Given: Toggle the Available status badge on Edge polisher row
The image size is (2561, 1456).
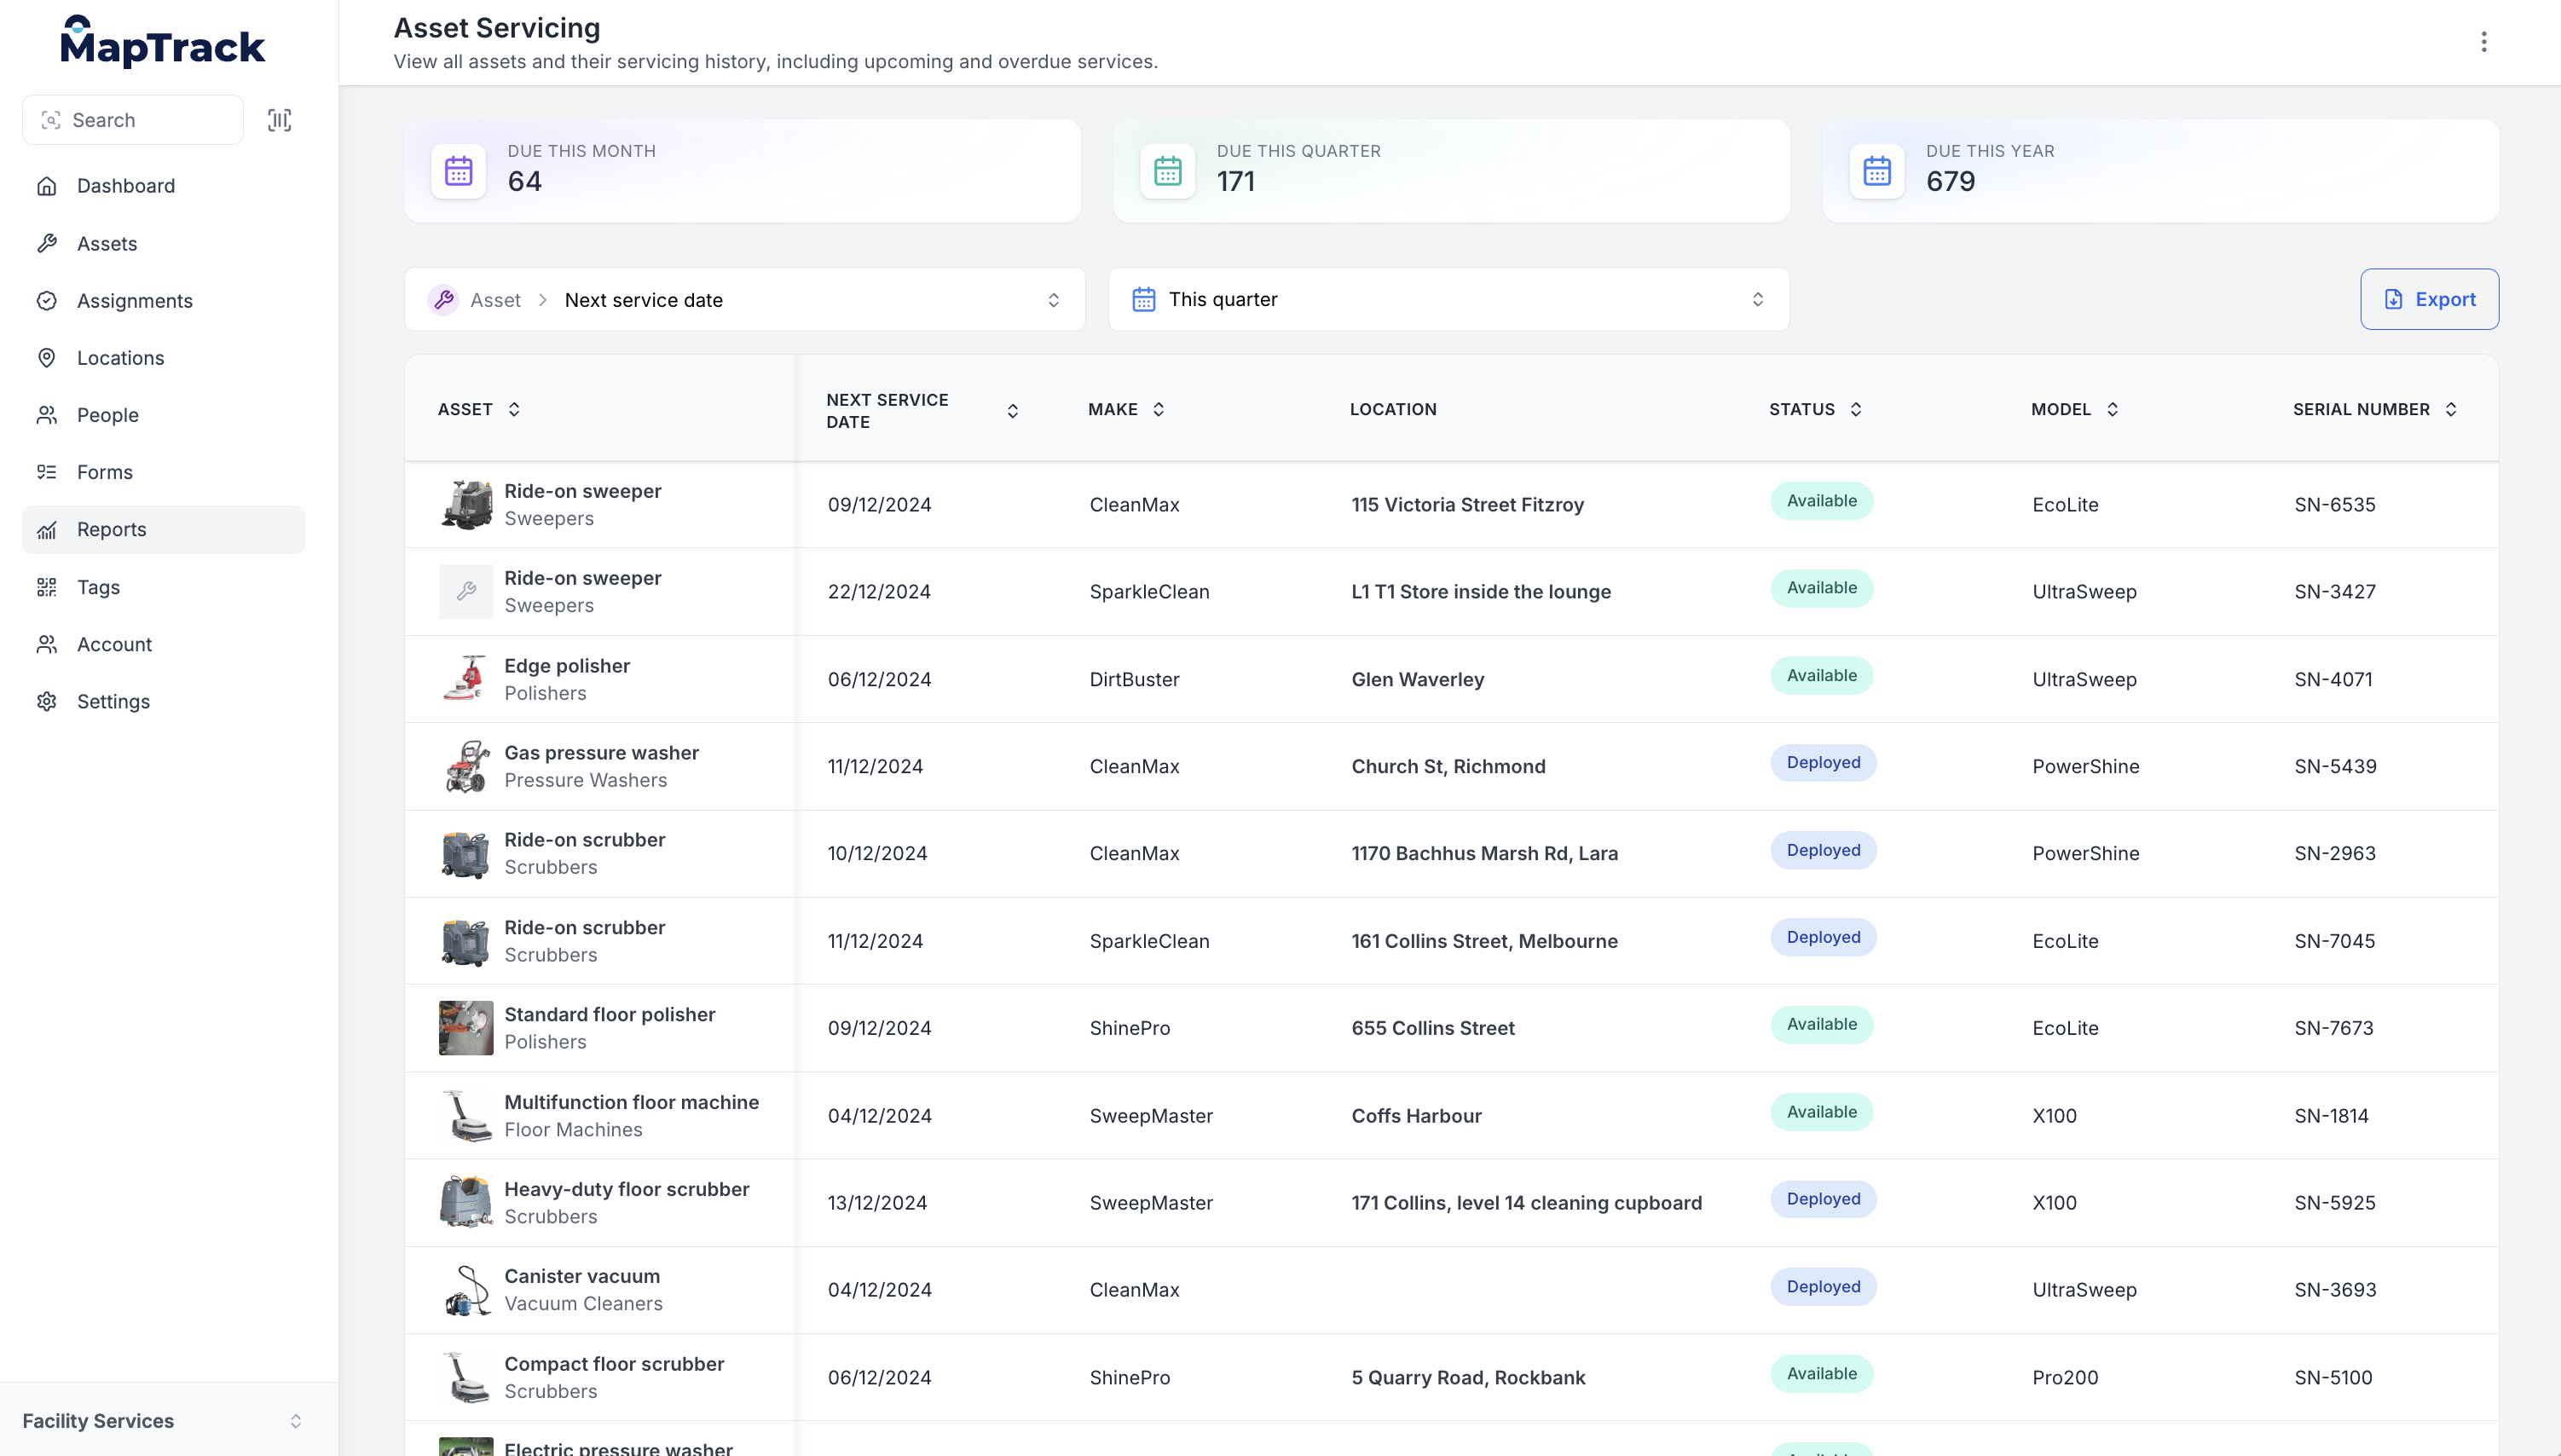Looking at the screenshot, I should tap(1821, 675).
